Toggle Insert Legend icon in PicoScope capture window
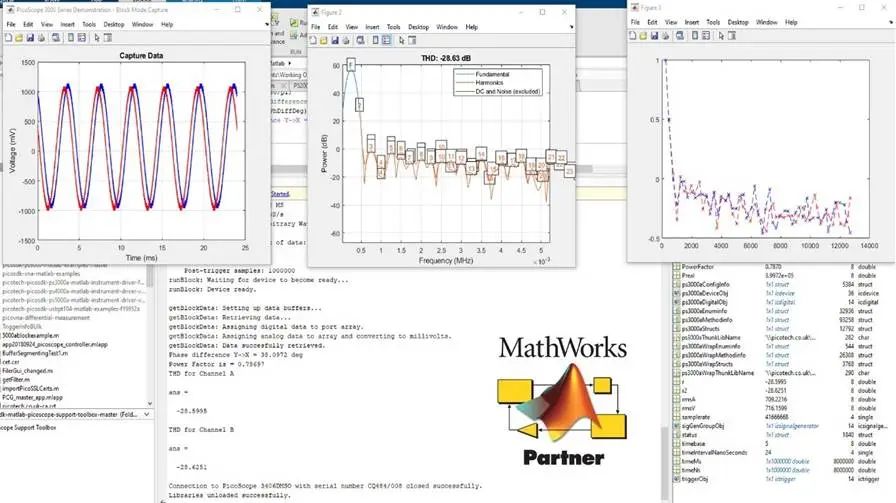 click(82, 38)
